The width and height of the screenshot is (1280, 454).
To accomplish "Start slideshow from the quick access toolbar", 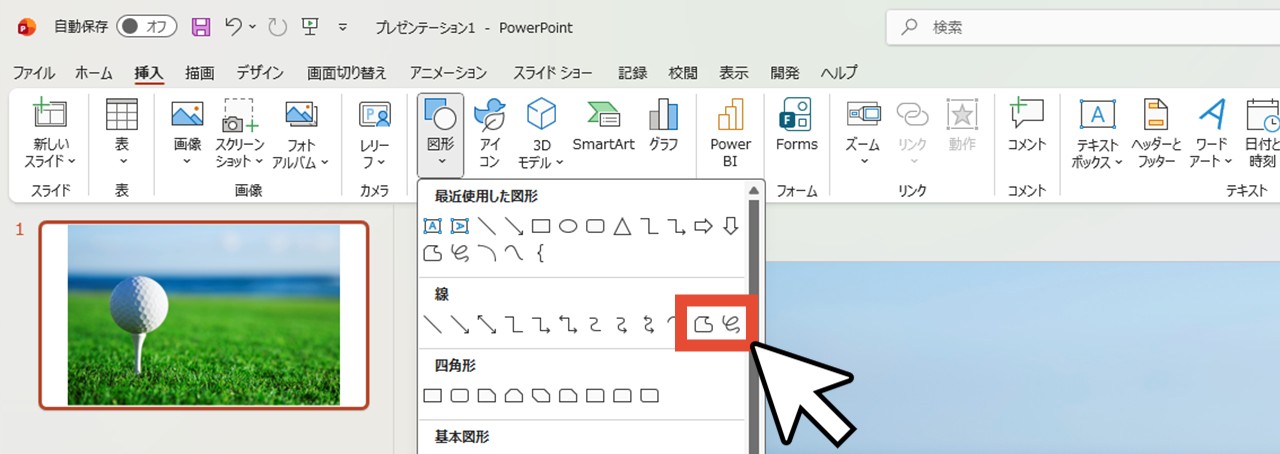I will [x=310, y=27].
